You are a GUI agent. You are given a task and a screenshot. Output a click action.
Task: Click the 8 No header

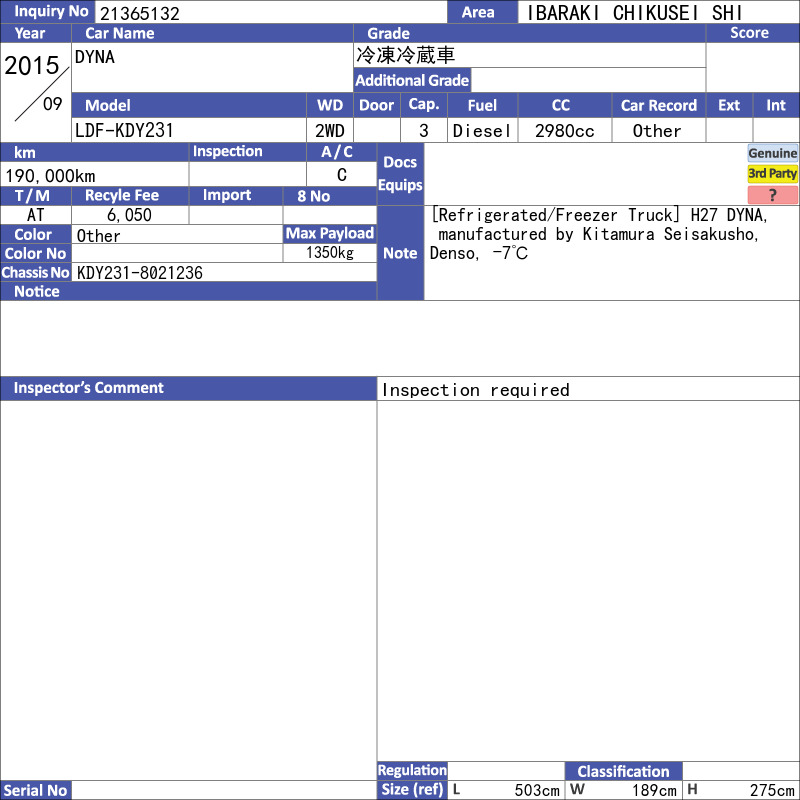330,196
